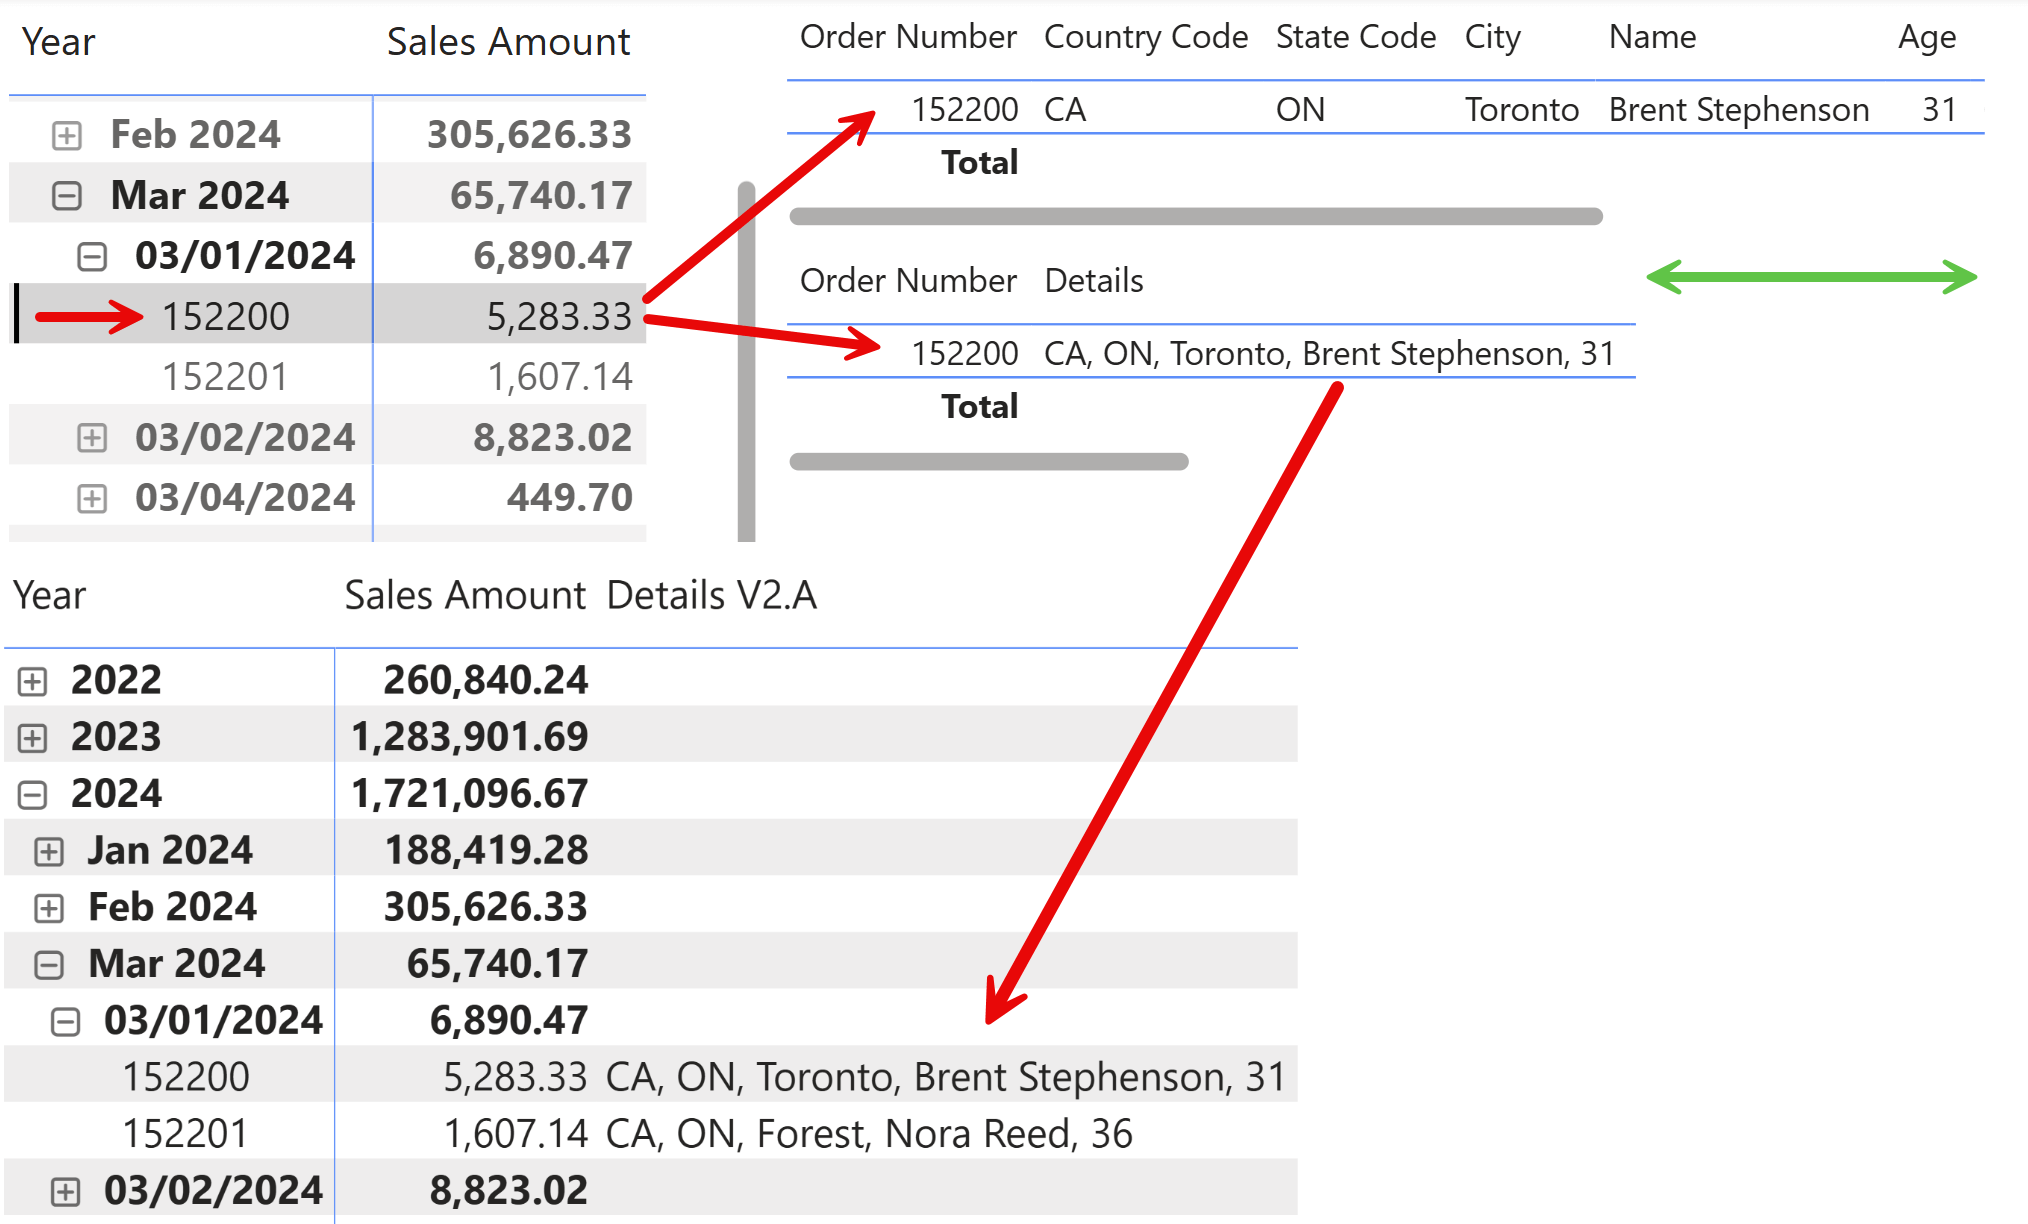Collapse 03/01/2024 in the top matrix
This screenshot has height=1224, width=2028.
92,257
